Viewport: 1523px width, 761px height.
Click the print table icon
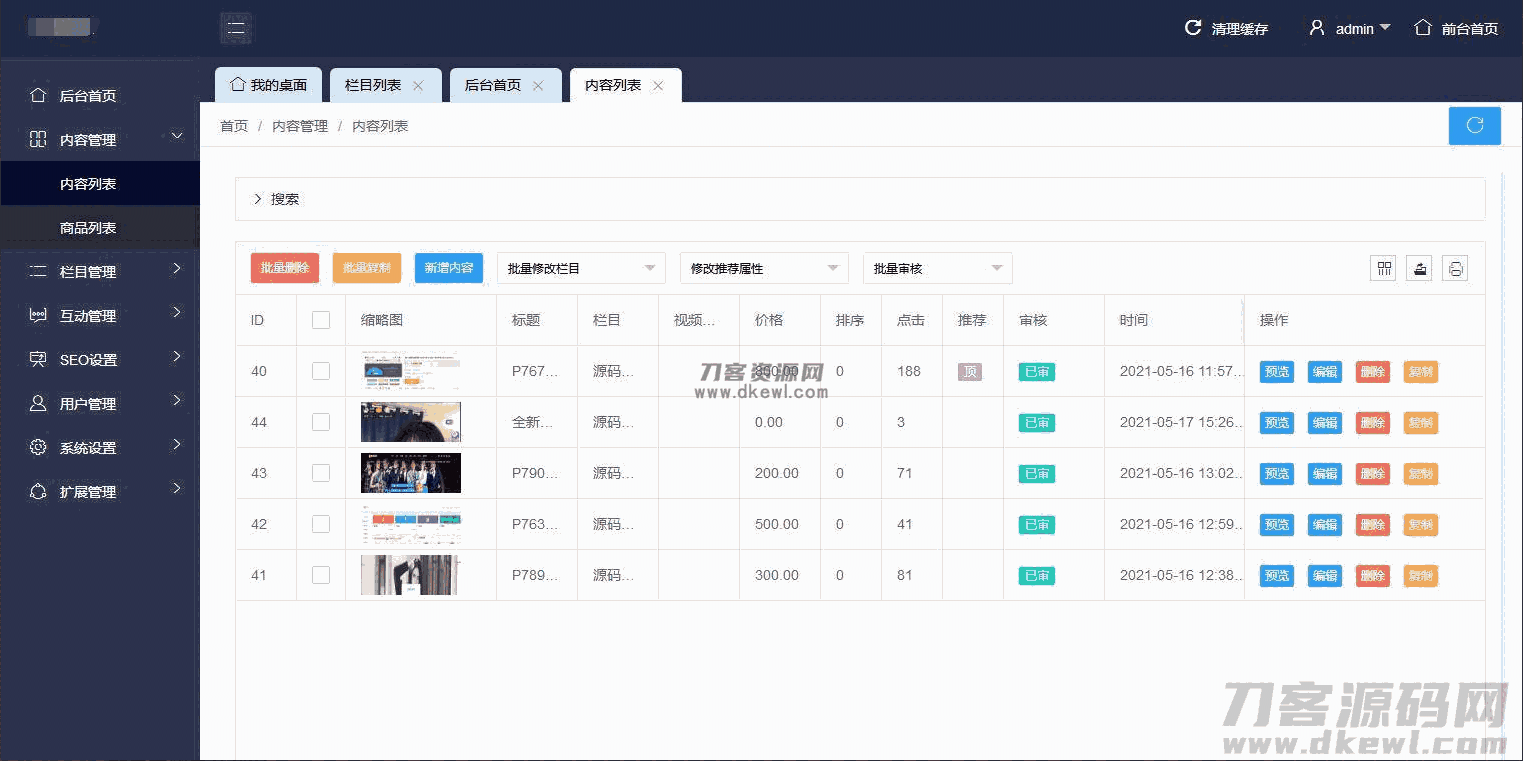[x=1455, y=268]
